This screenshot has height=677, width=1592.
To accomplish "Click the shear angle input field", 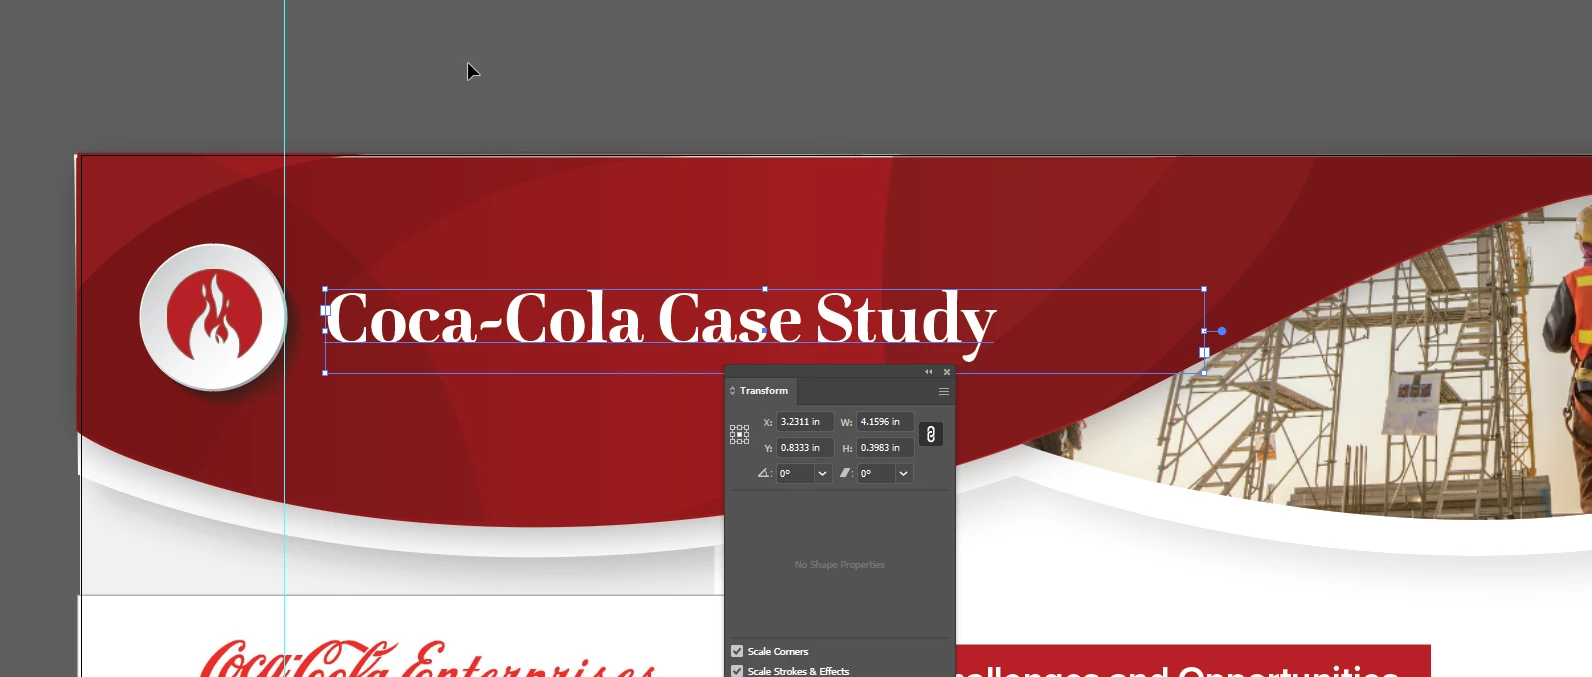I will point(876,473).
